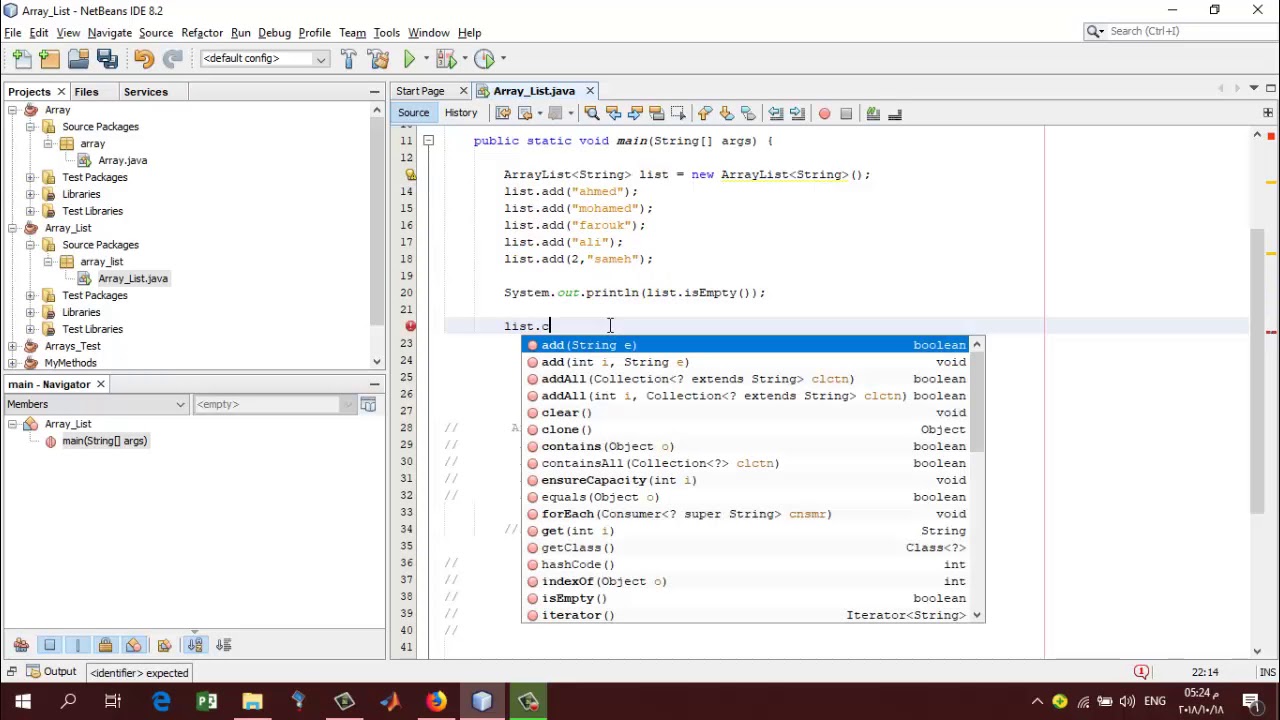Click the Debug Project toolbar icon
Image resolution: width=1280 pixels, height=720 pixels.
(446, 59)
